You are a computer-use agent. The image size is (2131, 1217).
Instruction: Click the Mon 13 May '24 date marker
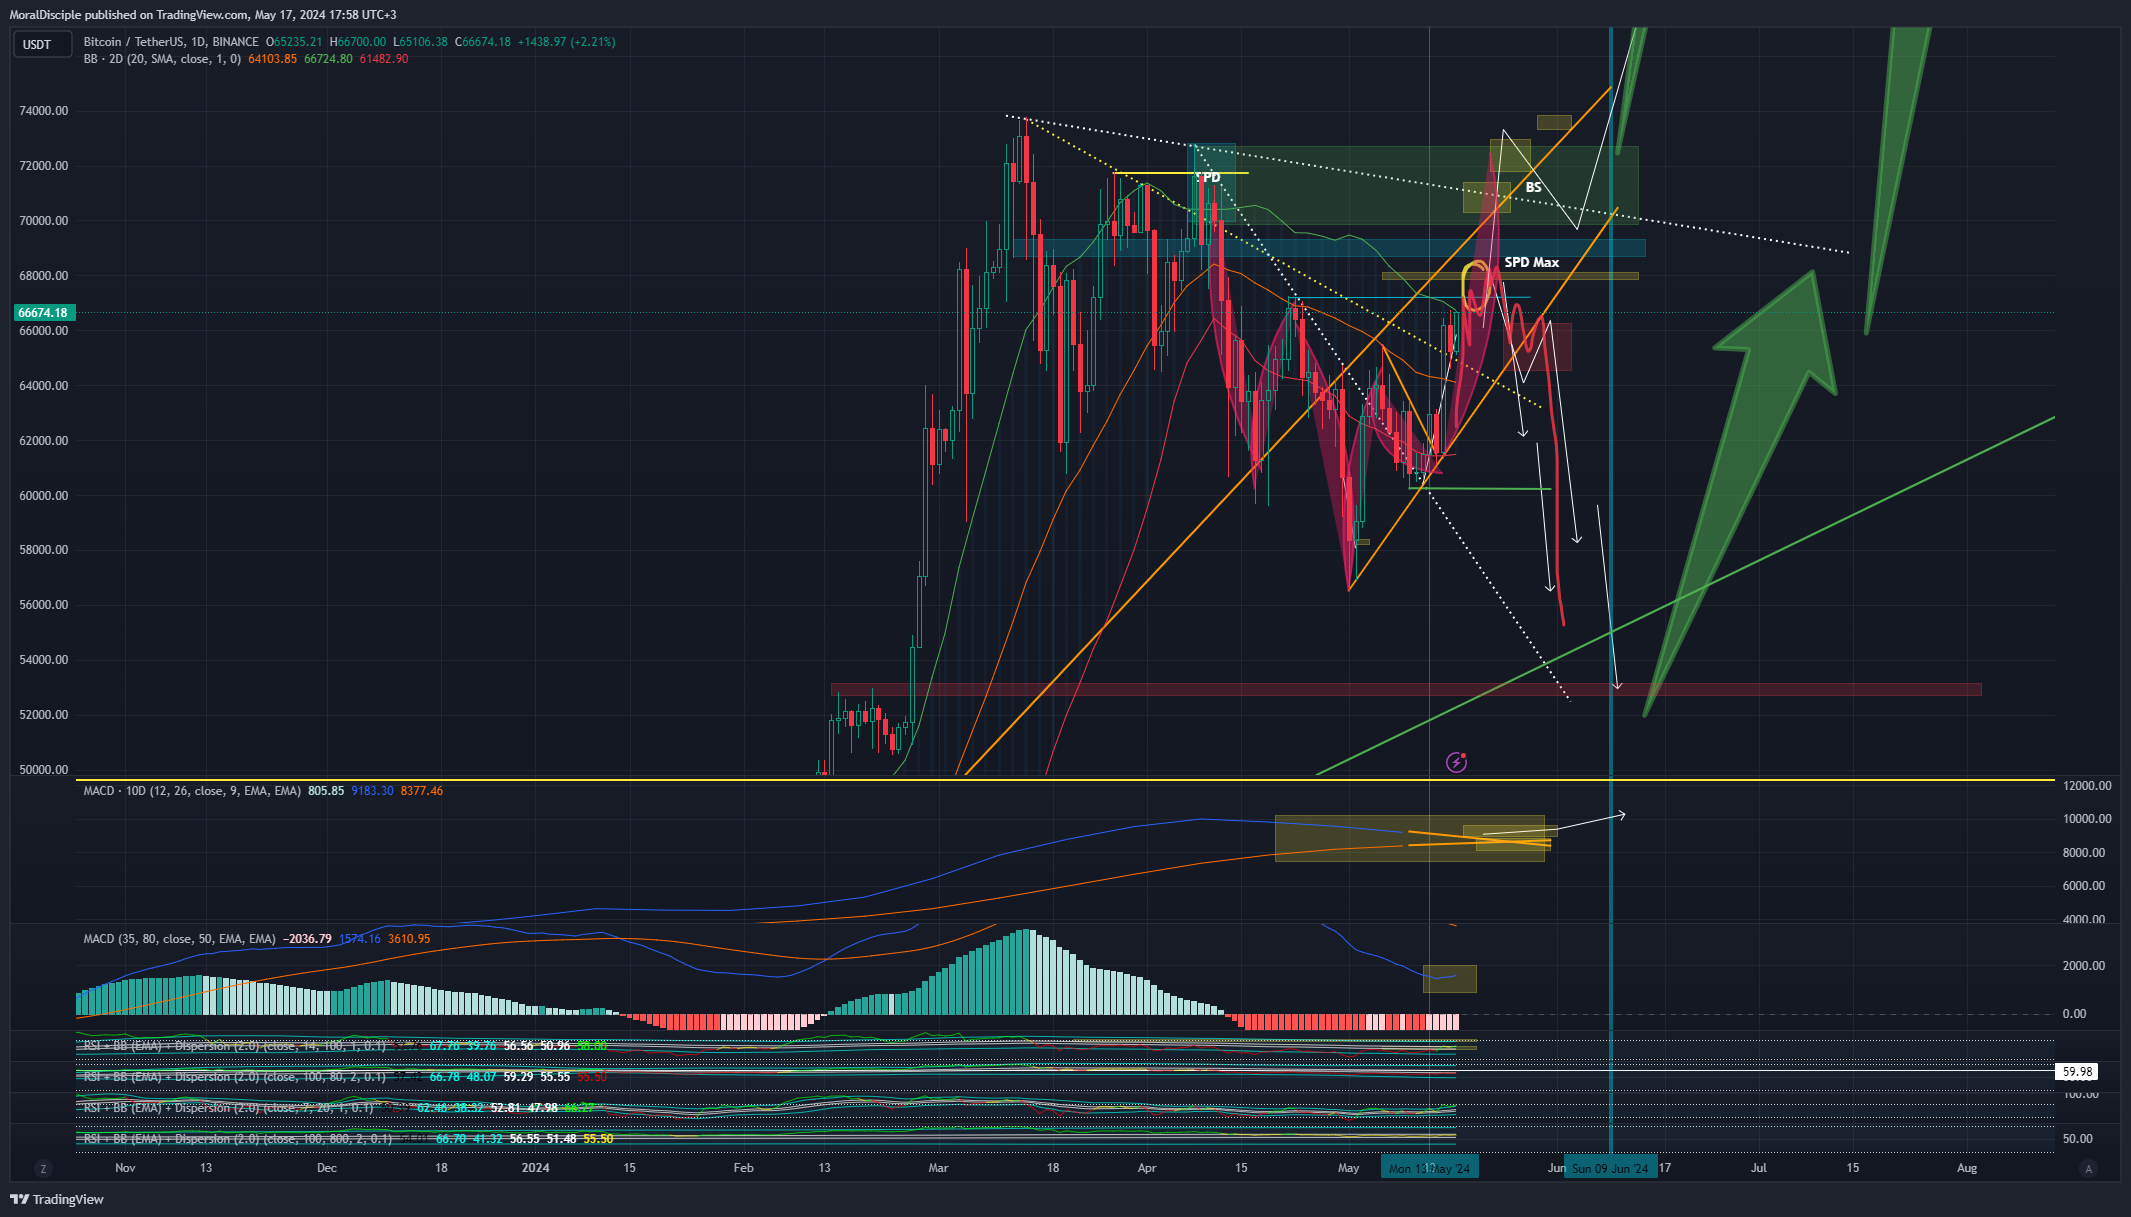pyautogui.click(x=1429, y=1168)
